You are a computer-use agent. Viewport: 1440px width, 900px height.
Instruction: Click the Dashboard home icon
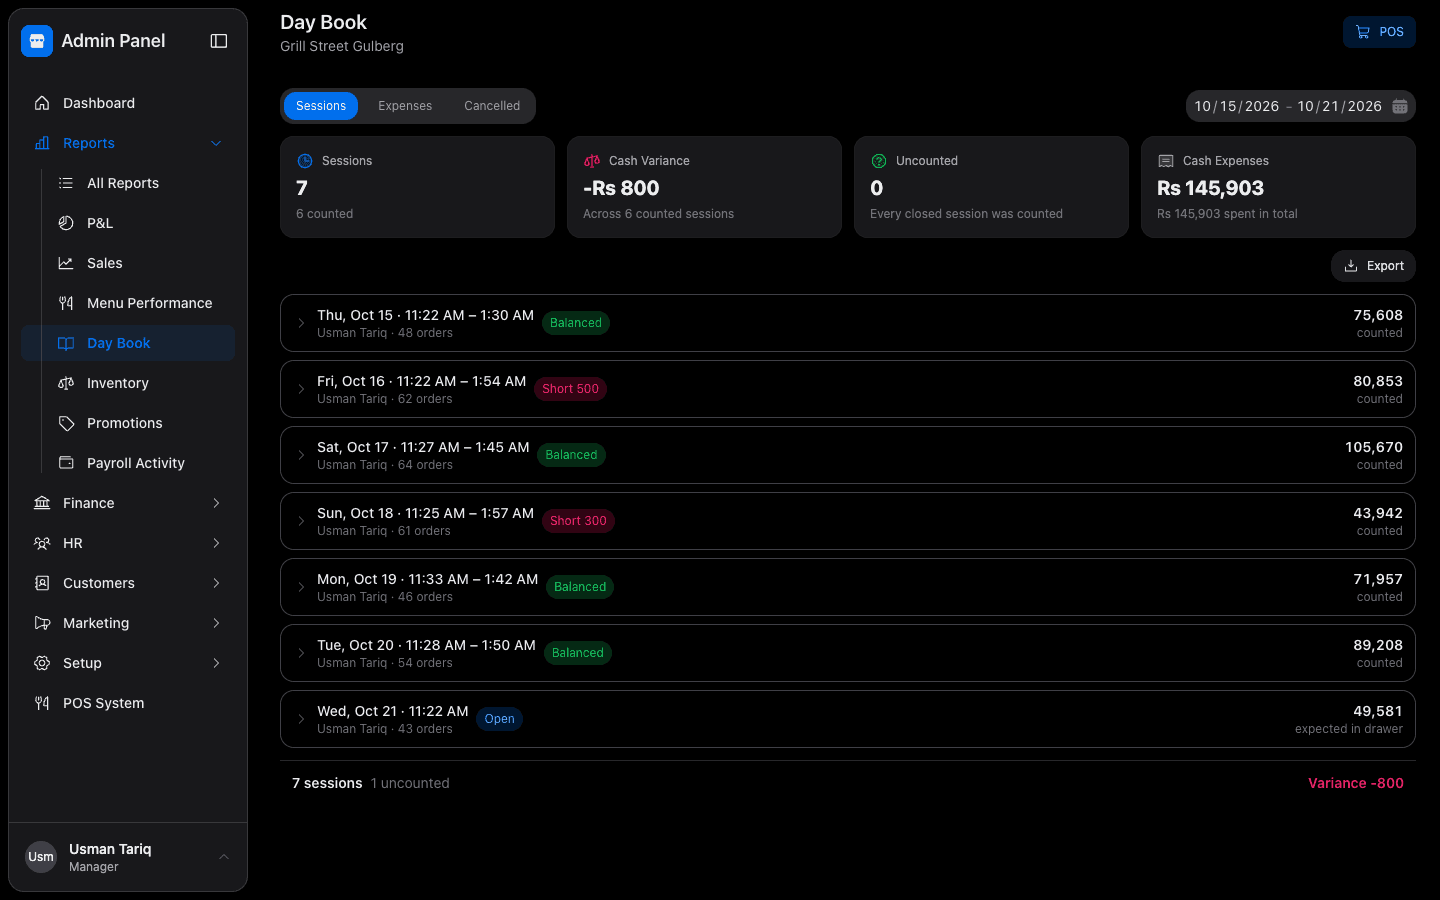coord(42,103)
